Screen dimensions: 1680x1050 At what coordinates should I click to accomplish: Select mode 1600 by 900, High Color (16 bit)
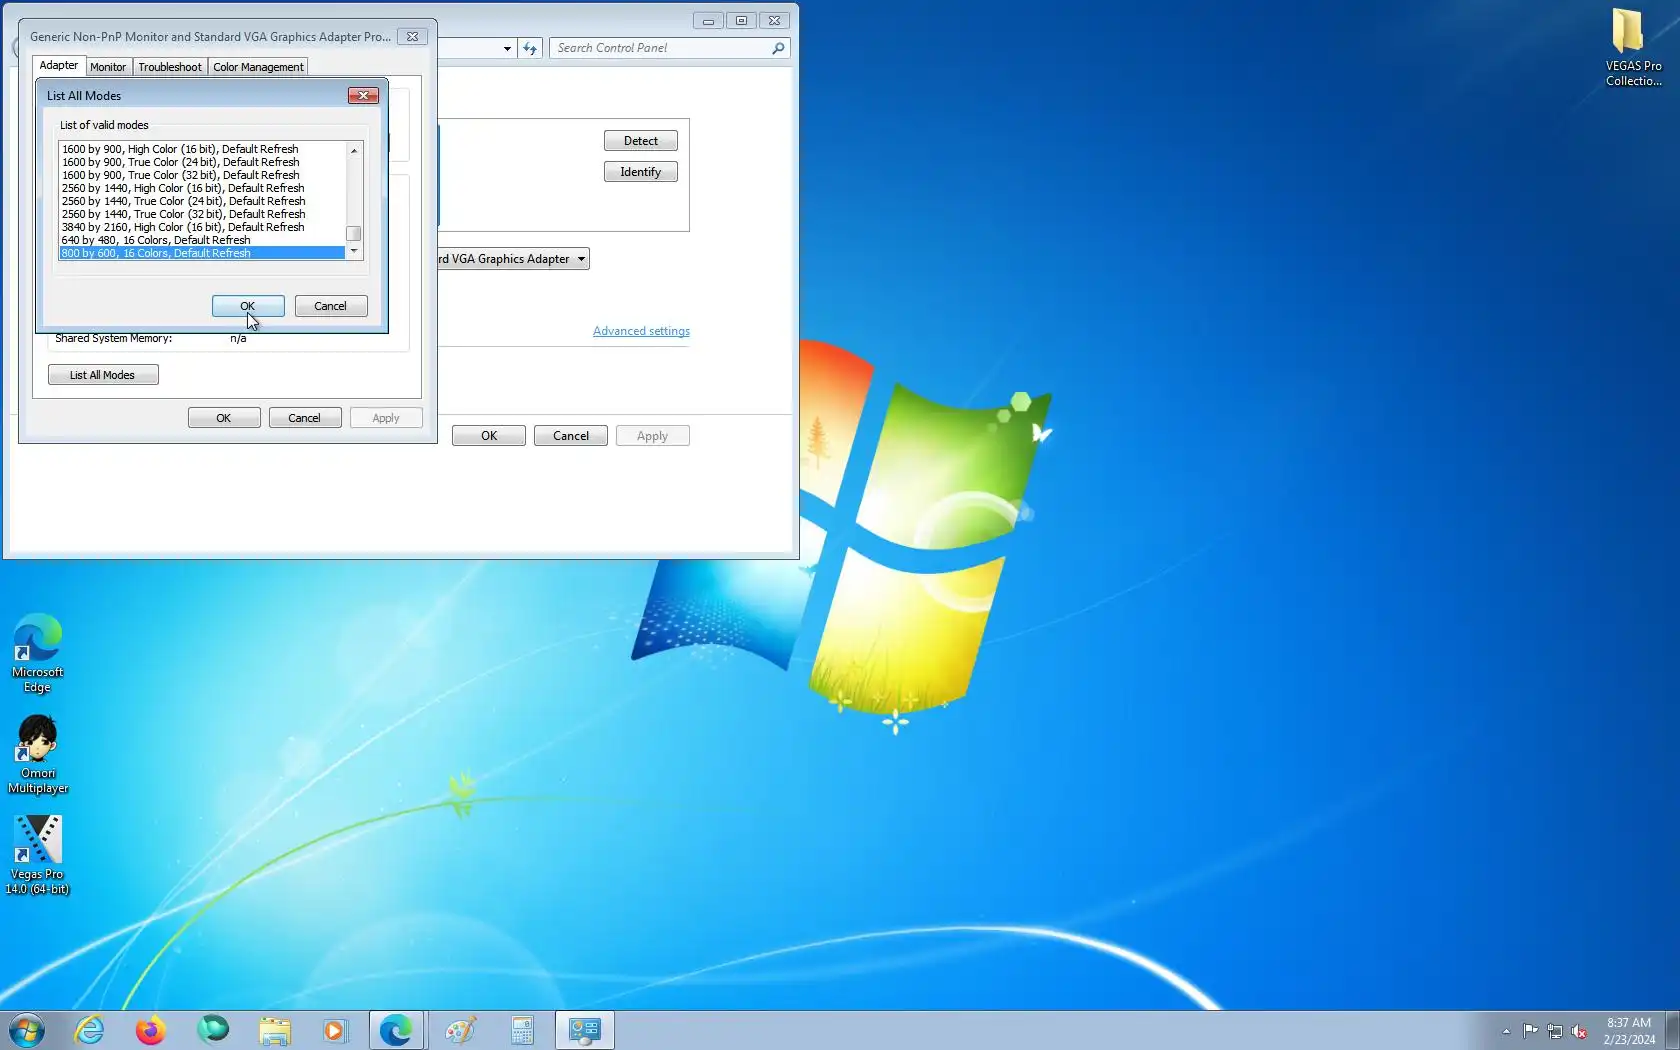[202, 149]
